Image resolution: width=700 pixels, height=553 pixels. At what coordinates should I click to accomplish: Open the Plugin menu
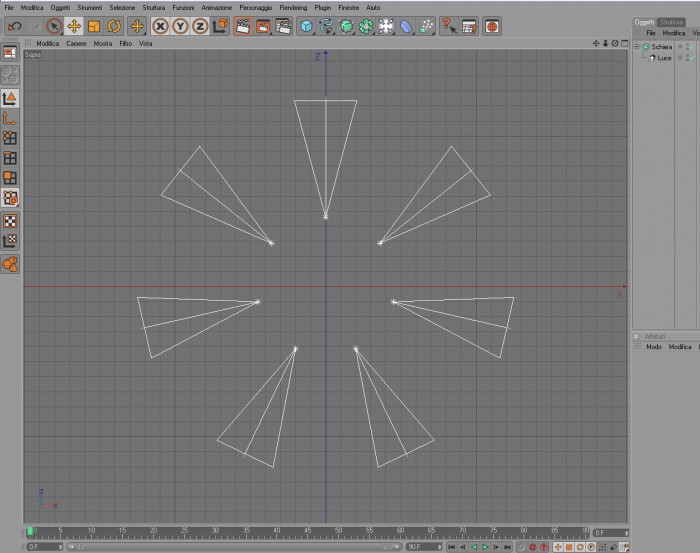point(323,8)
